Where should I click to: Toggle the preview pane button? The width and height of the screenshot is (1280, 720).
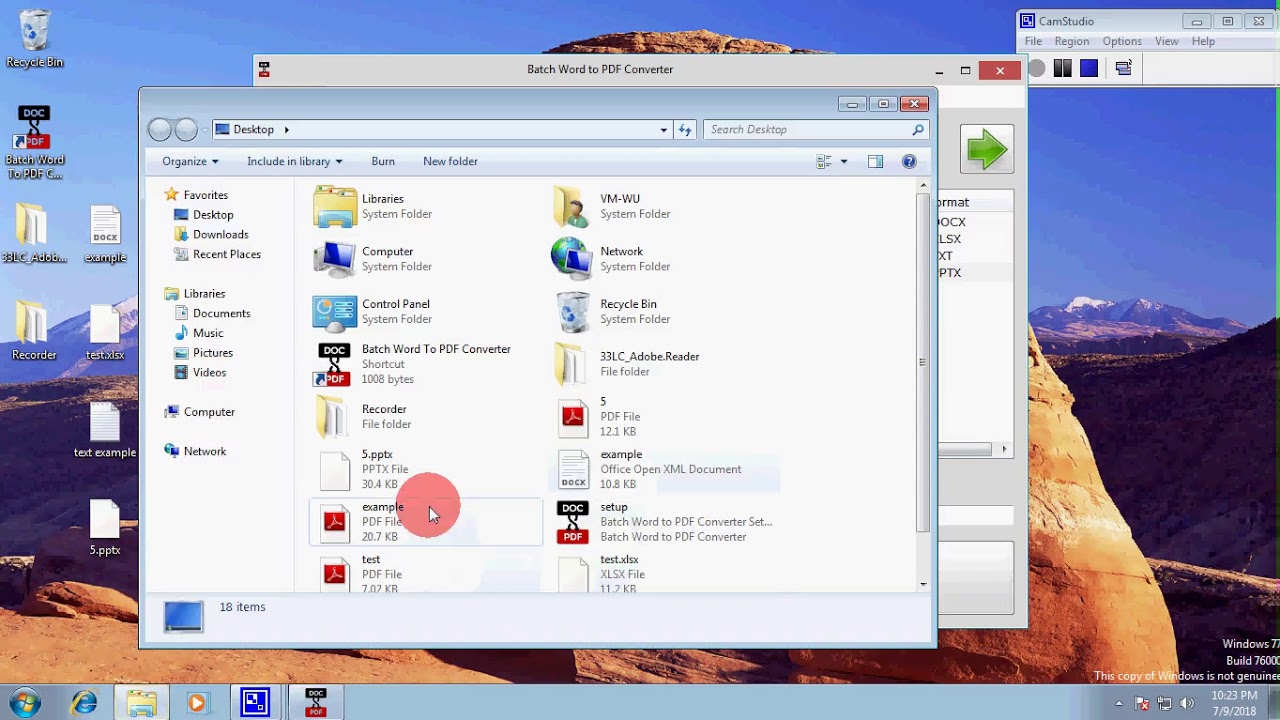[875, 161]
